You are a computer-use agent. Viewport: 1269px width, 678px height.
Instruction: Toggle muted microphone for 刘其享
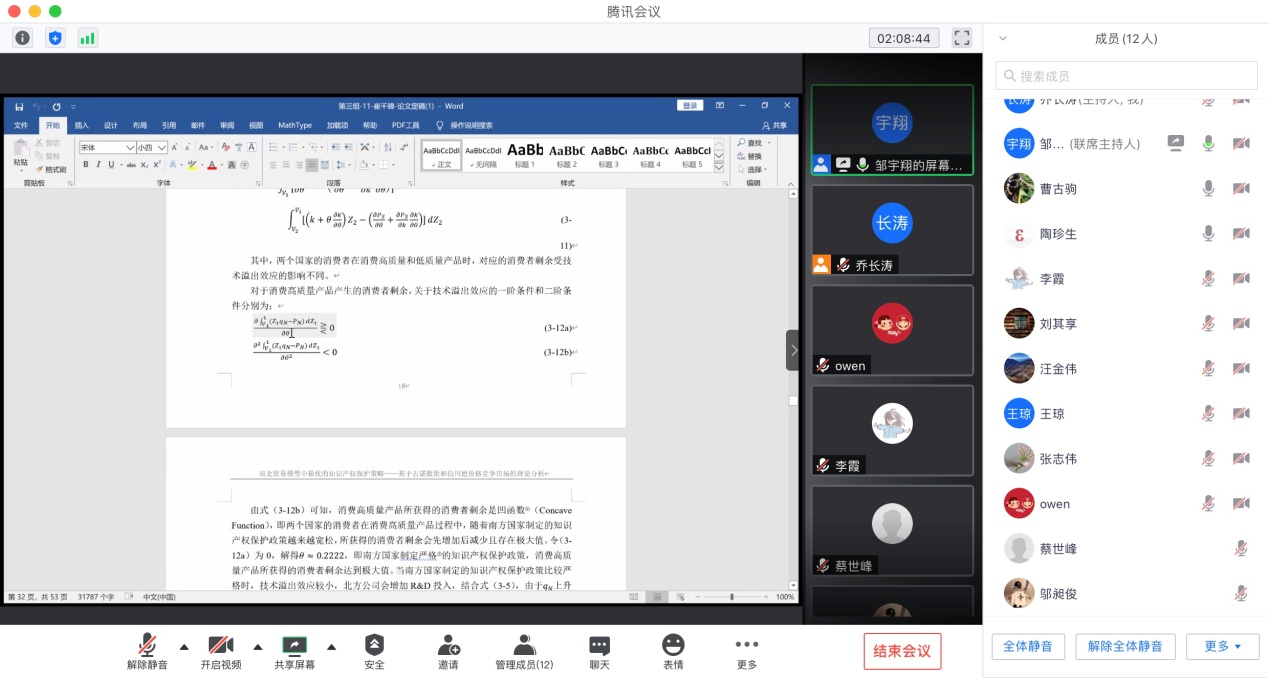(1208, 323)
